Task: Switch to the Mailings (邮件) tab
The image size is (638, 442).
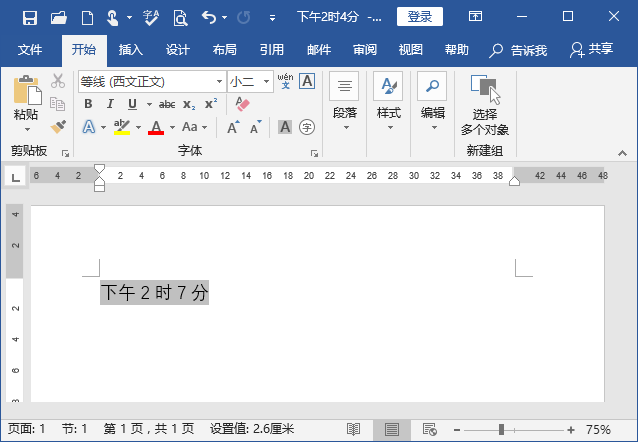Action: tap(319, 50)
